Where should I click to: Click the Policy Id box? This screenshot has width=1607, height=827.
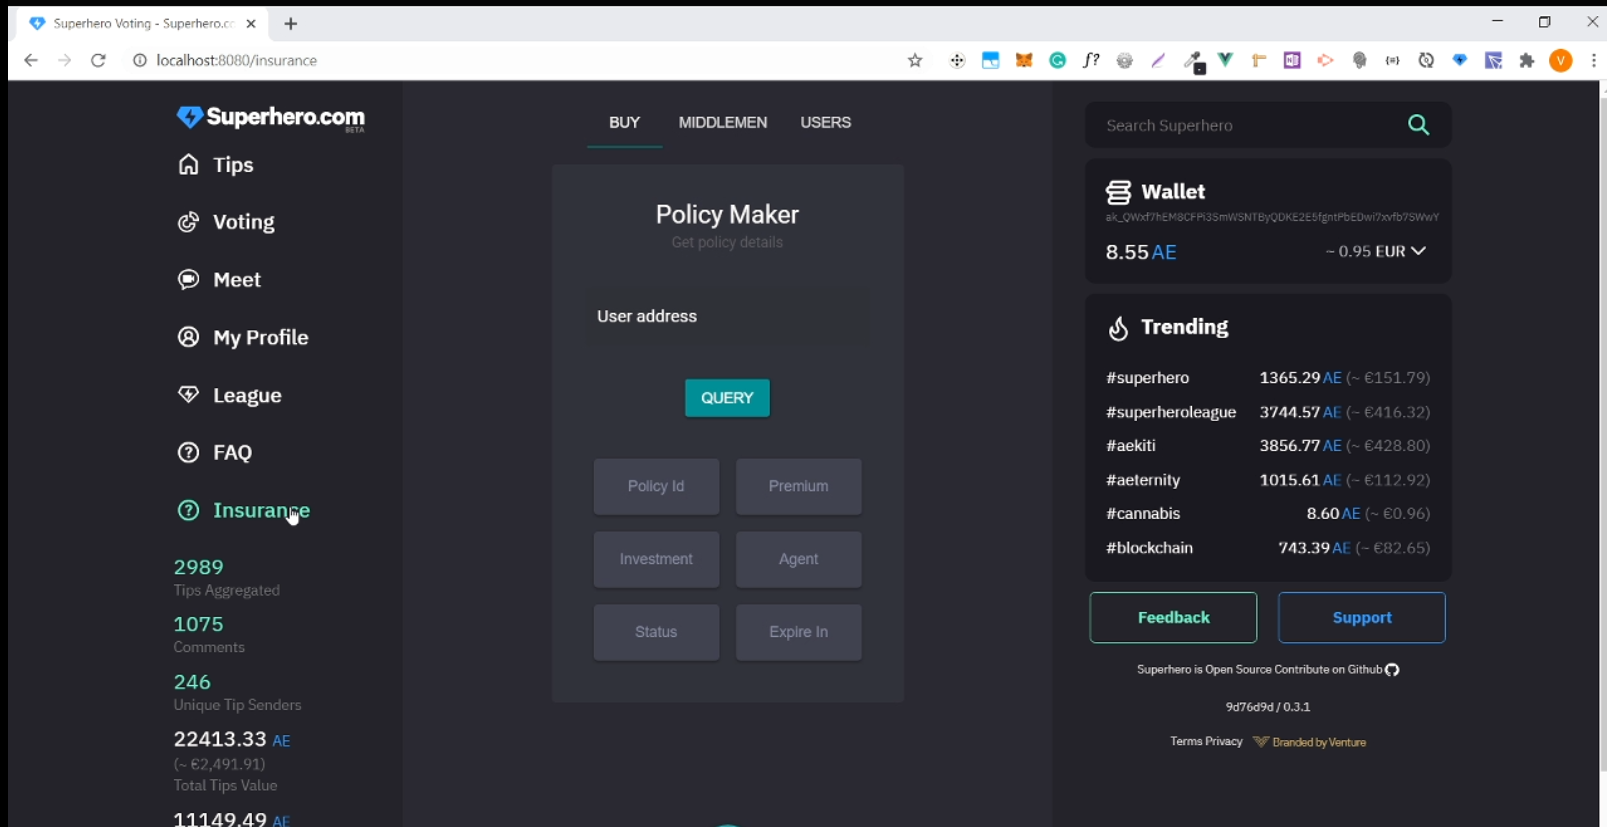click(656, 487)
